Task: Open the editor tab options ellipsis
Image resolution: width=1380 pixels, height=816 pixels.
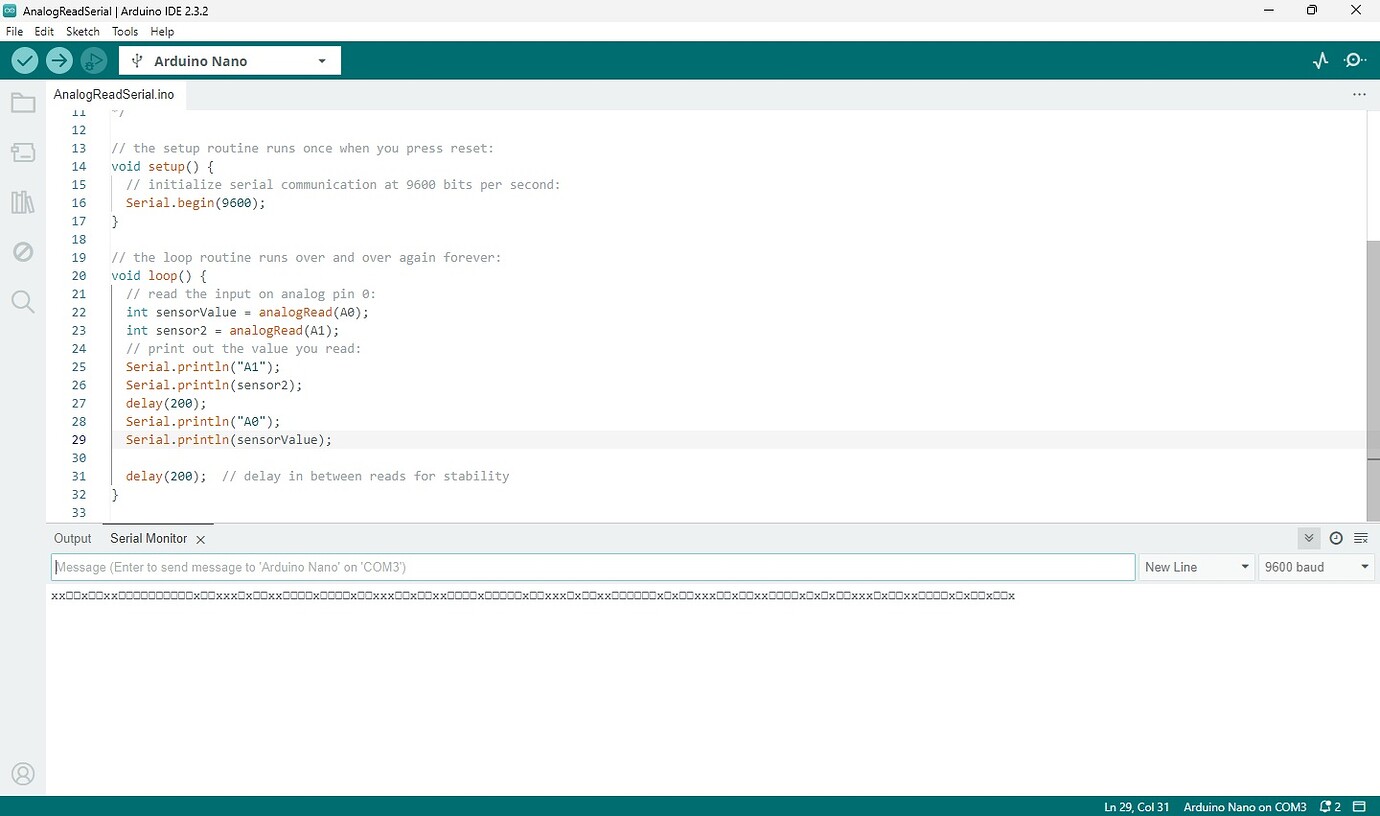Action: (1359, 94)
